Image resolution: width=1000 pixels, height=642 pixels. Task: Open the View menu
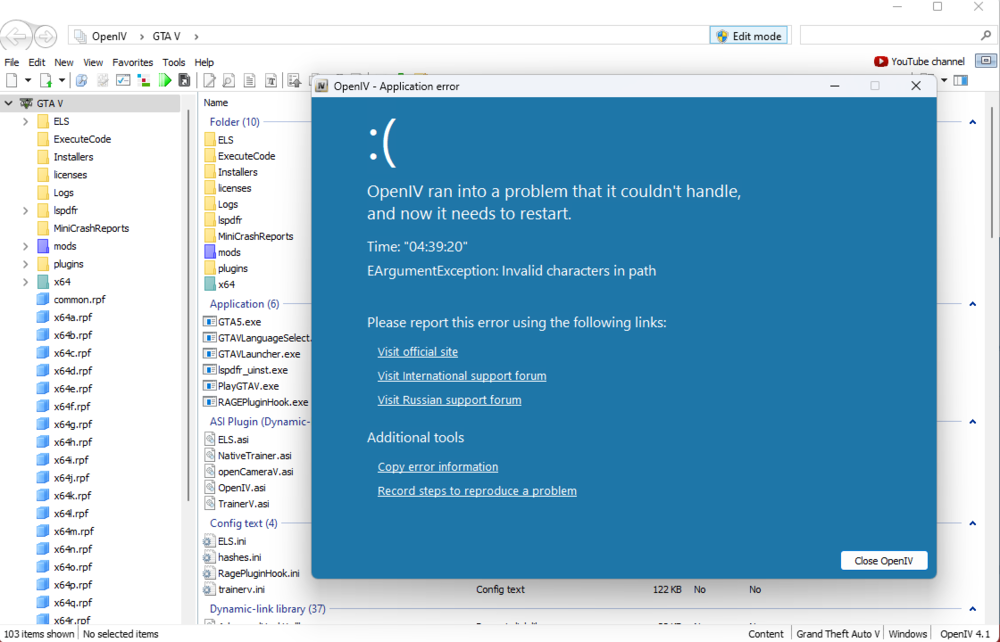[x=93, y=62]
